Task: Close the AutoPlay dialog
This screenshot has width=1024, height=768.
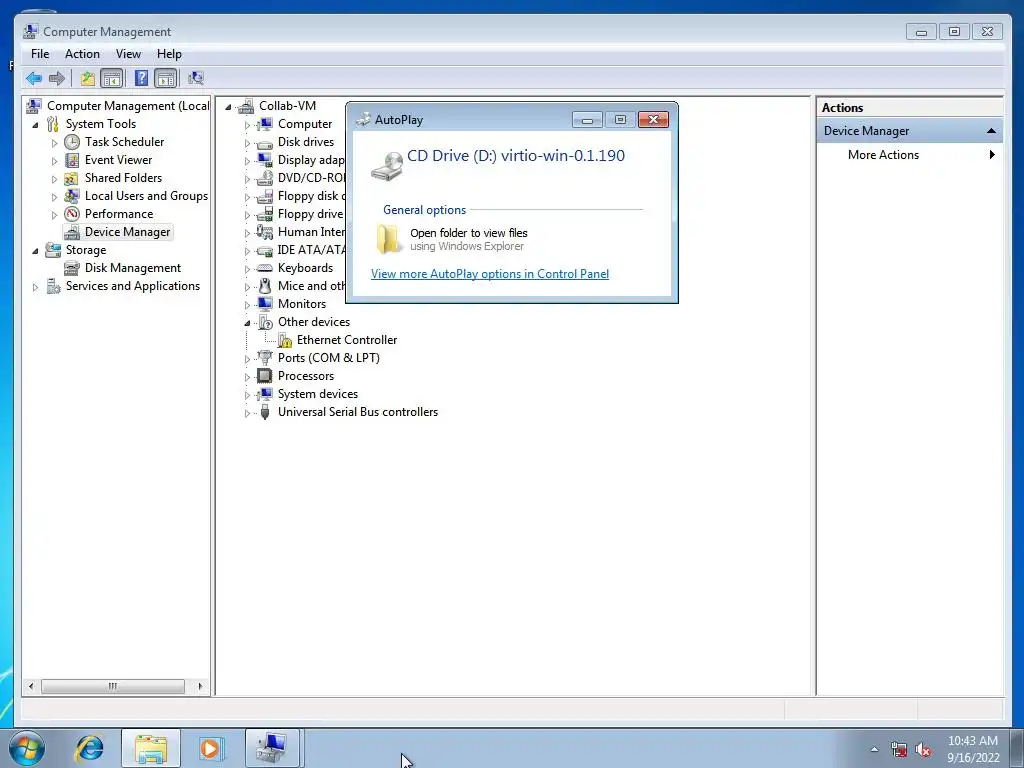Action: (x=653, y=120)
